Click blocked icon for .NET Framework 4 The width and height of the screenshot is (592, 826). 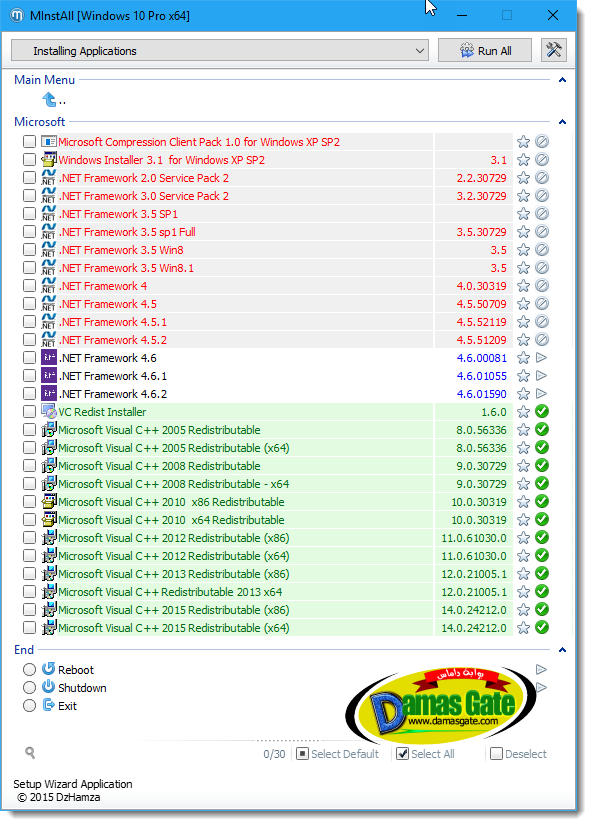tap(542, 286)
